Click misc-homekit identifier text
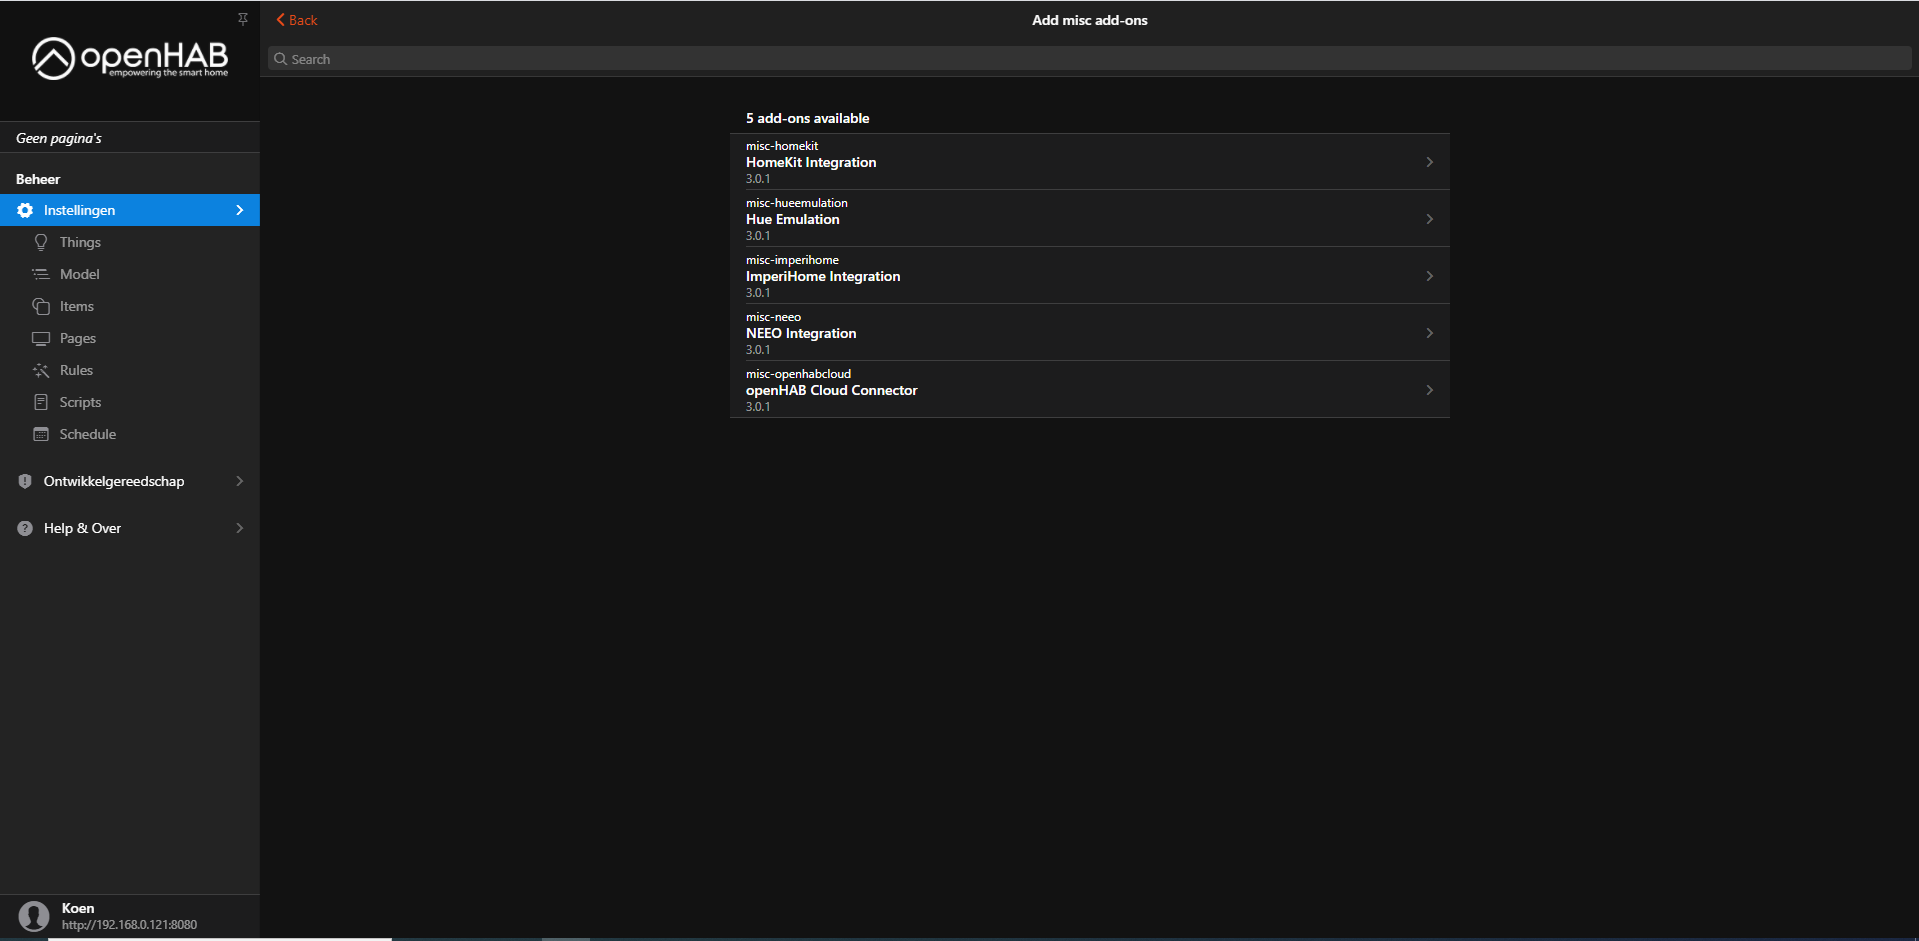Viewport: 1919px width, 941px height. 782,146
